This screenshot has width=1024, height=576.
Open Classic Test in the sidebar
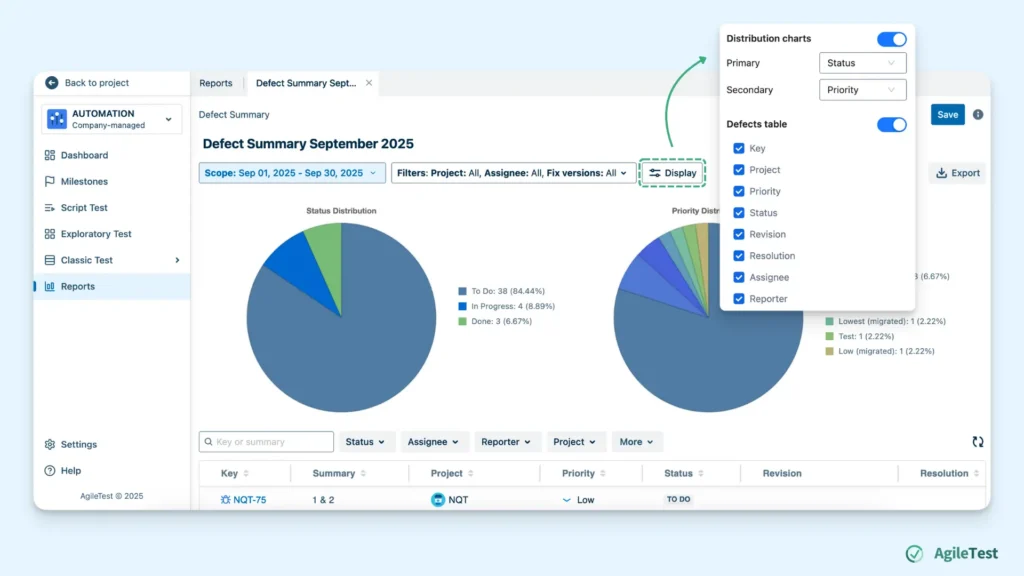[x=87, y=260]
